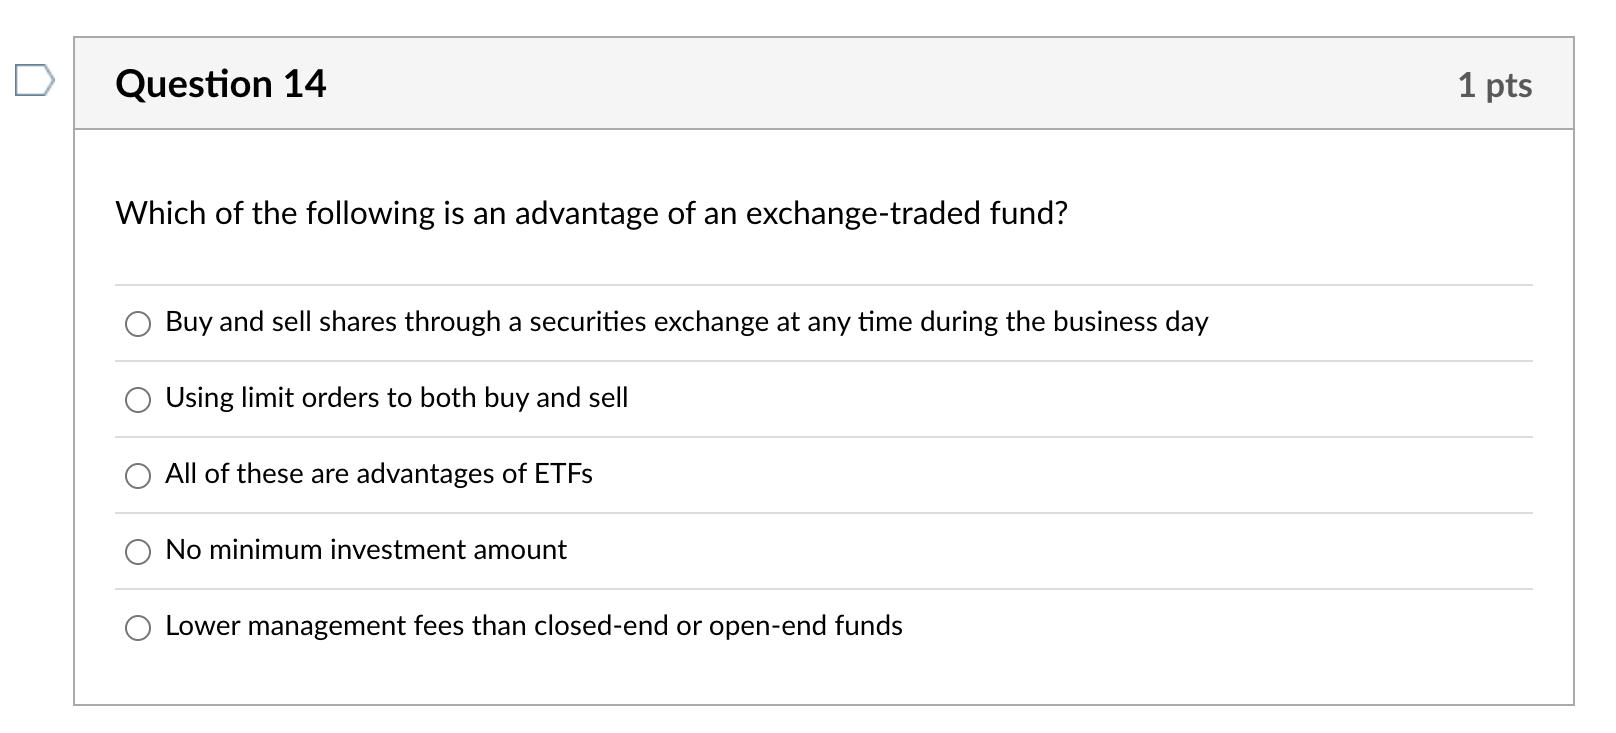Click the question prompt "Which of the following"
The height and width of the screenshot is (733, 1616).
591,213
